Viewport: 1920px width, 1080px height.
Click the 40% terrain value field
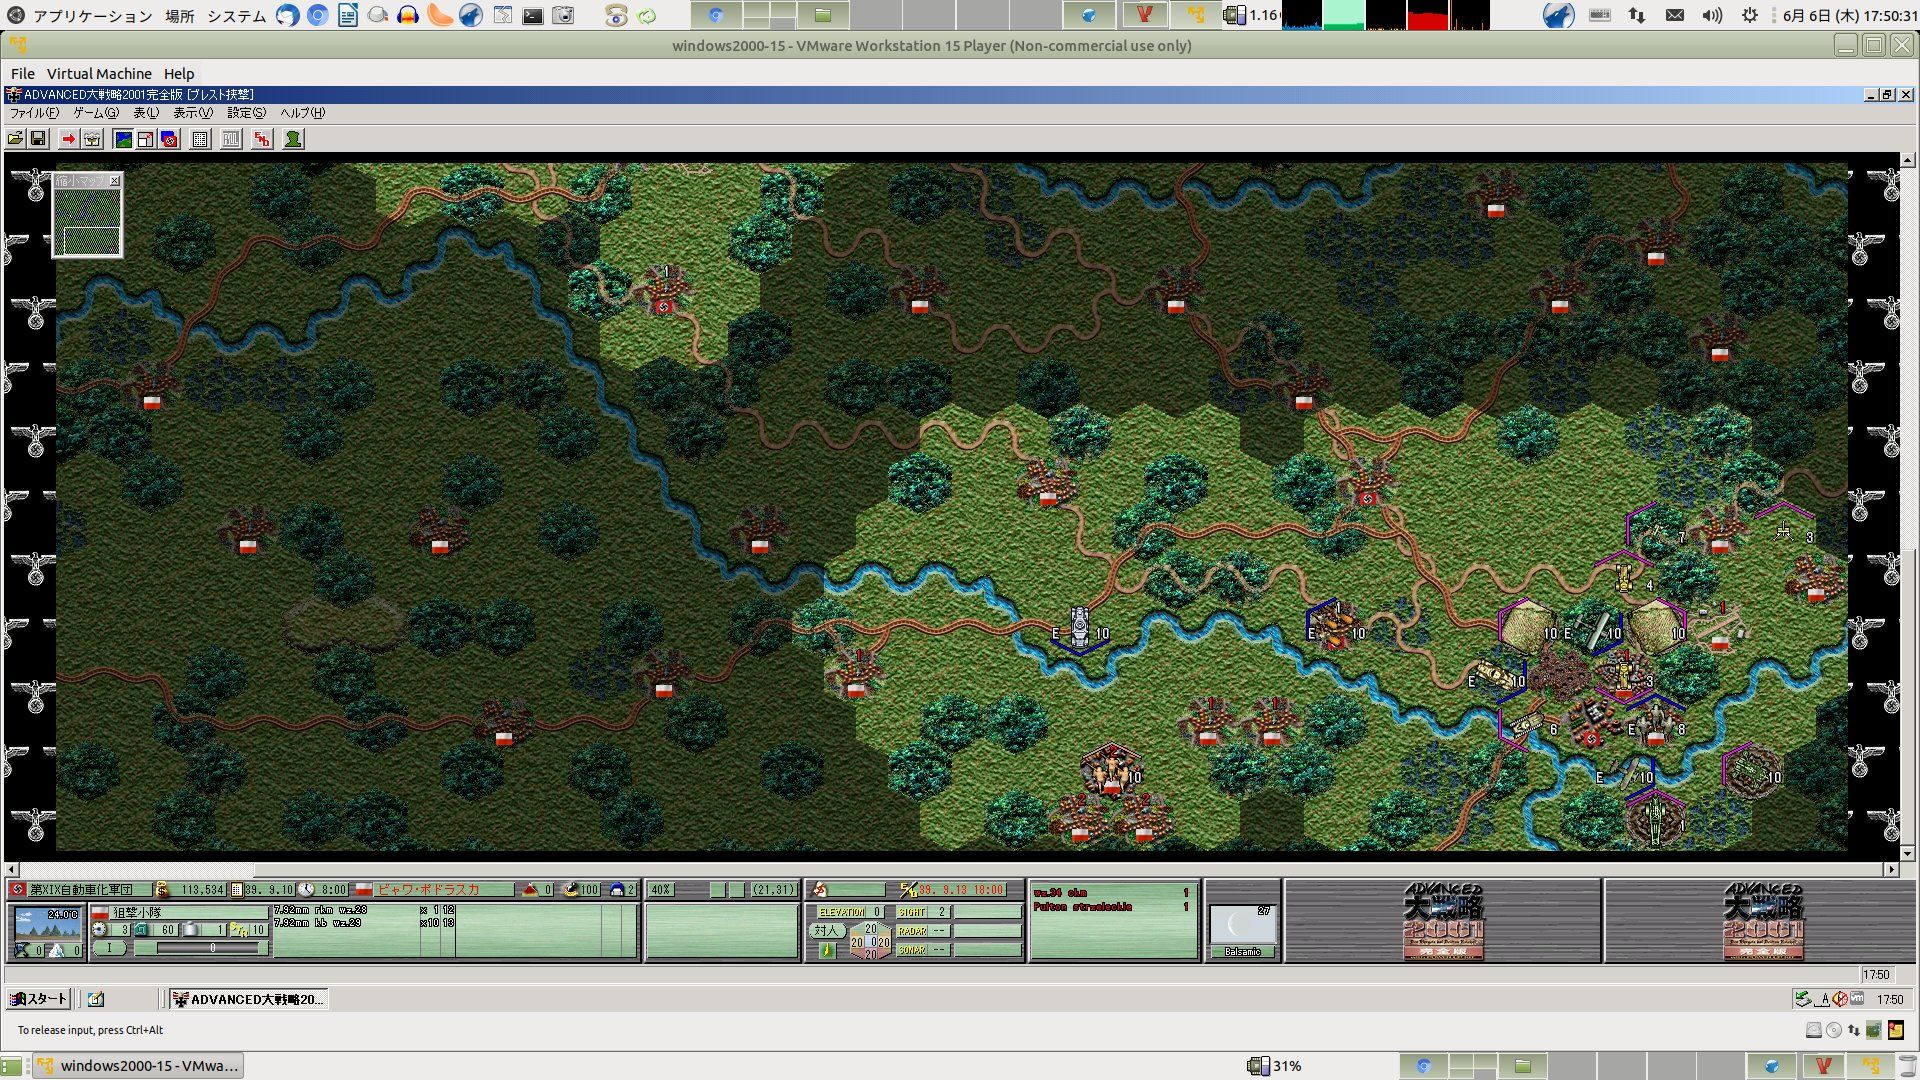coord(661,890)
